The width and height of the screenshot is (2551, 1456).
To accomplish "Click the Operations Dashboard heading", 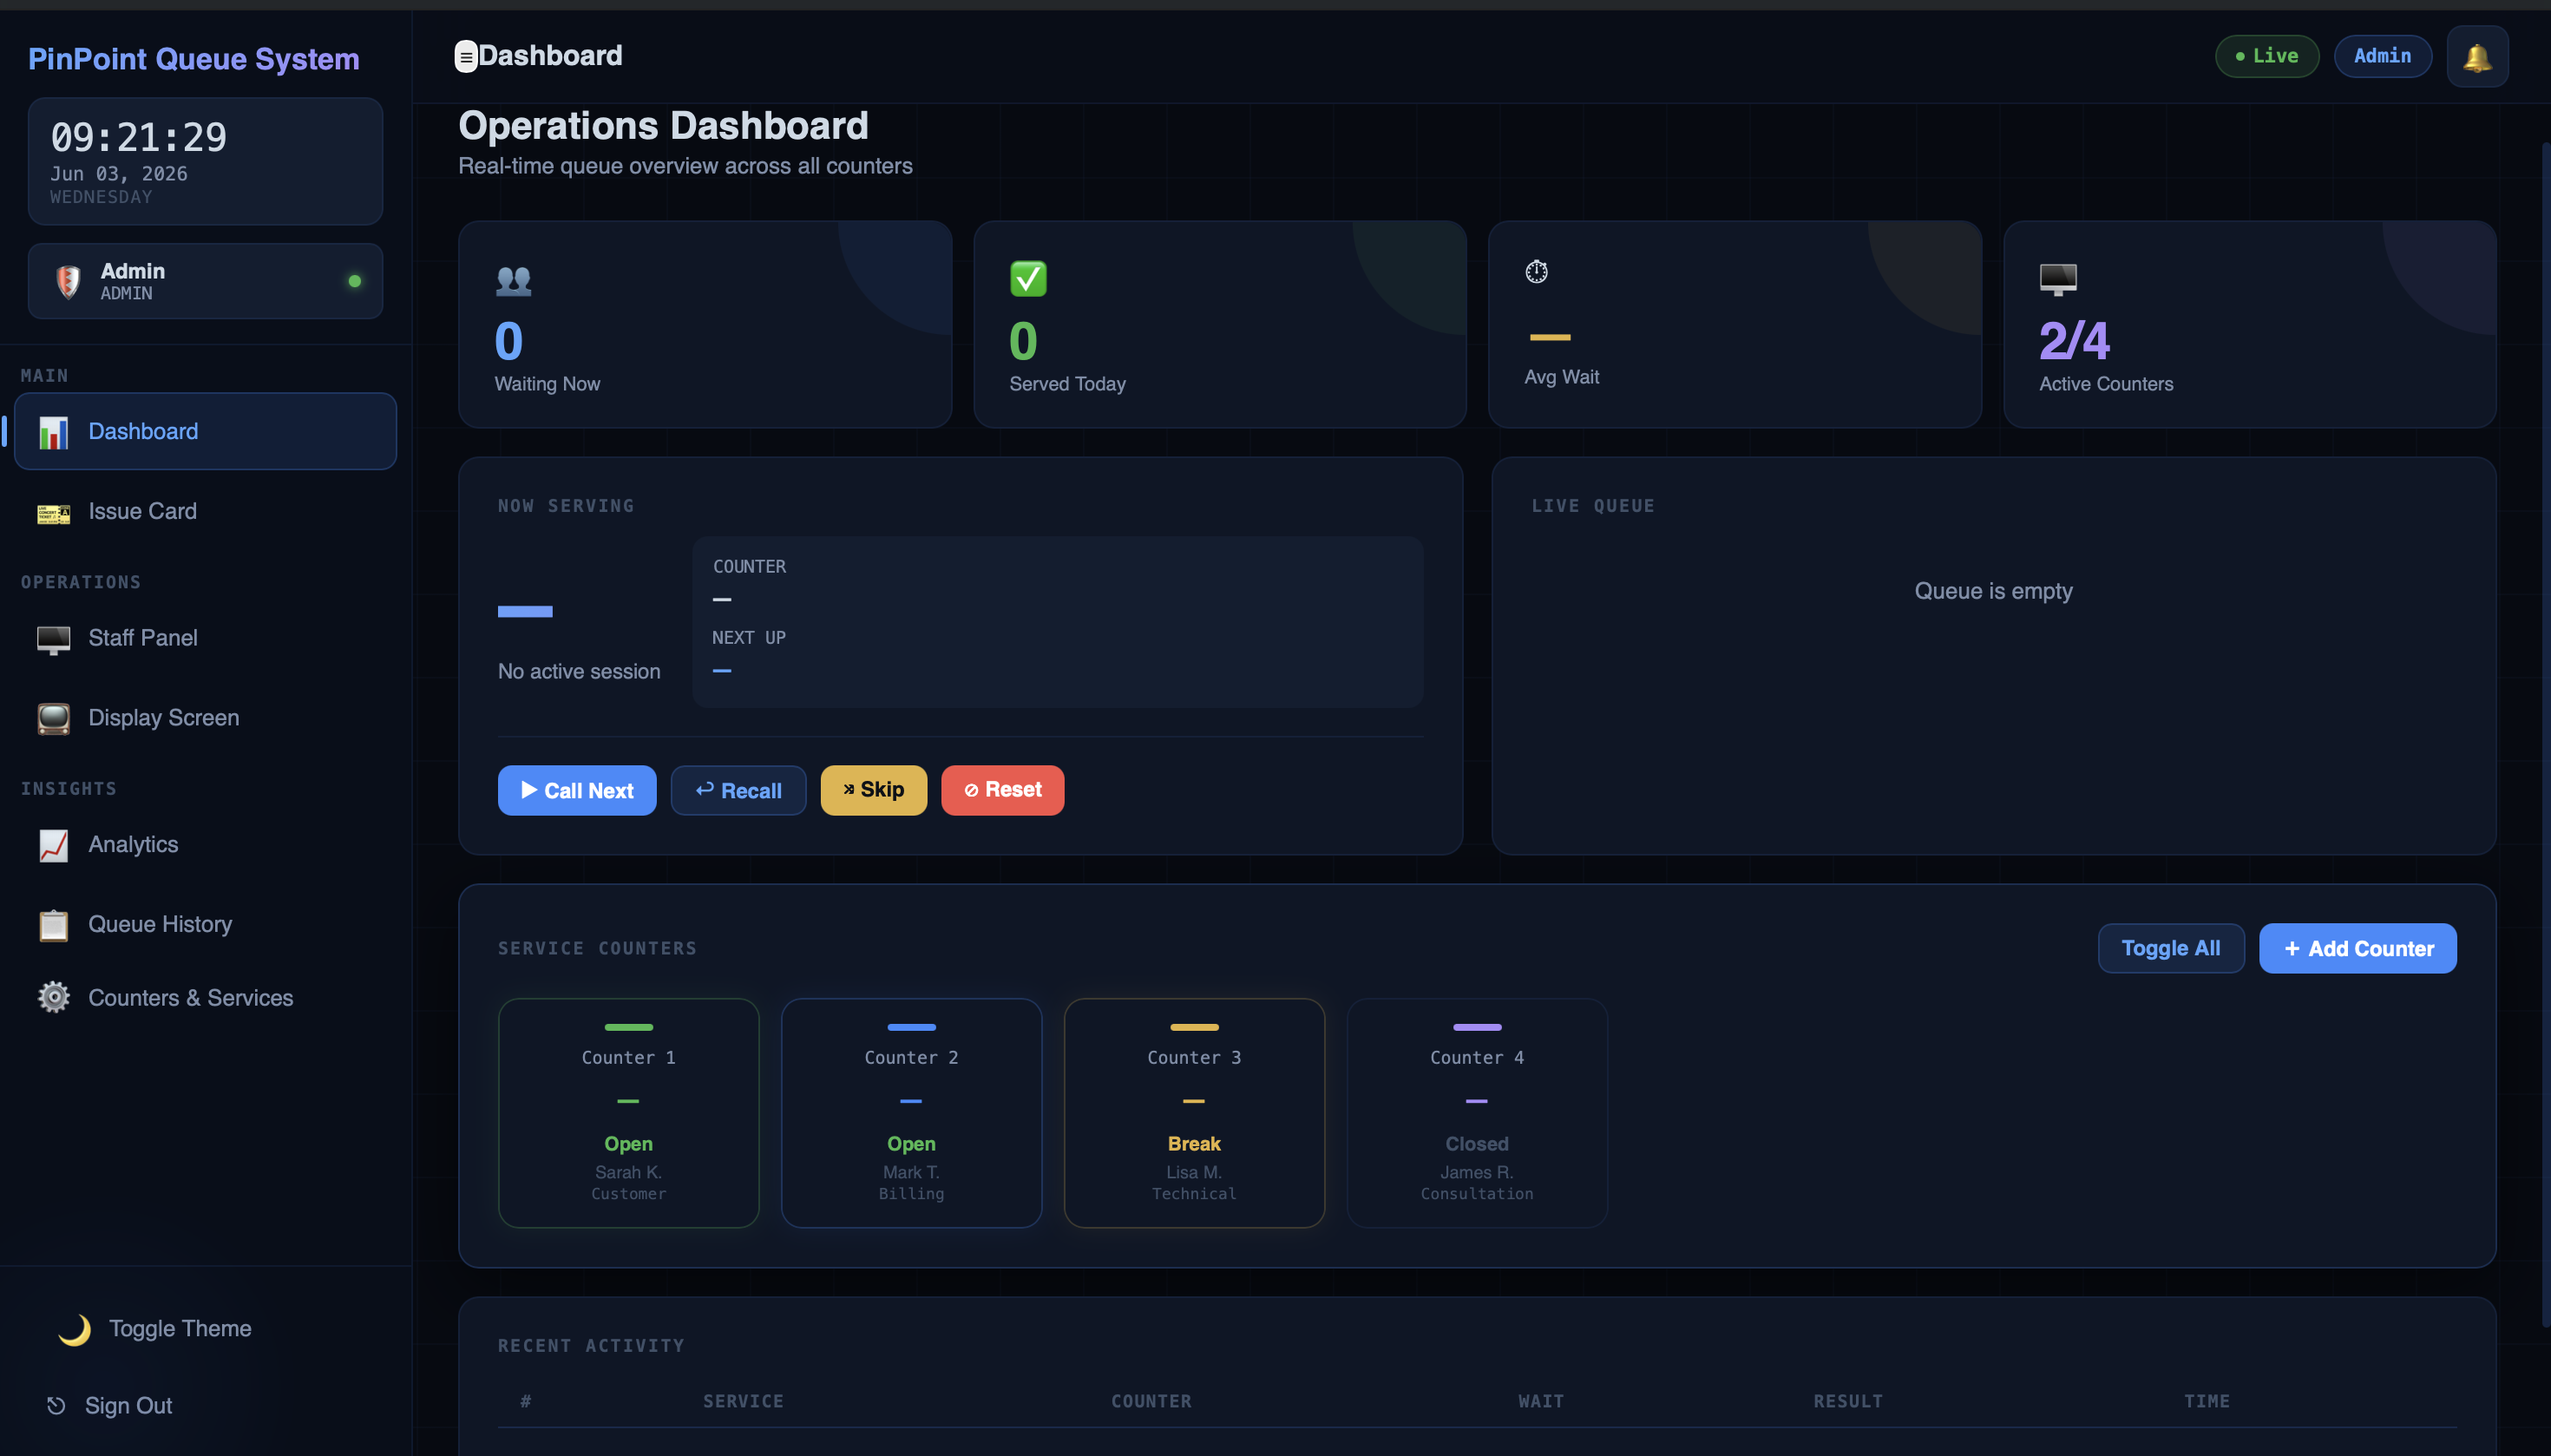I will click(663, 126).
